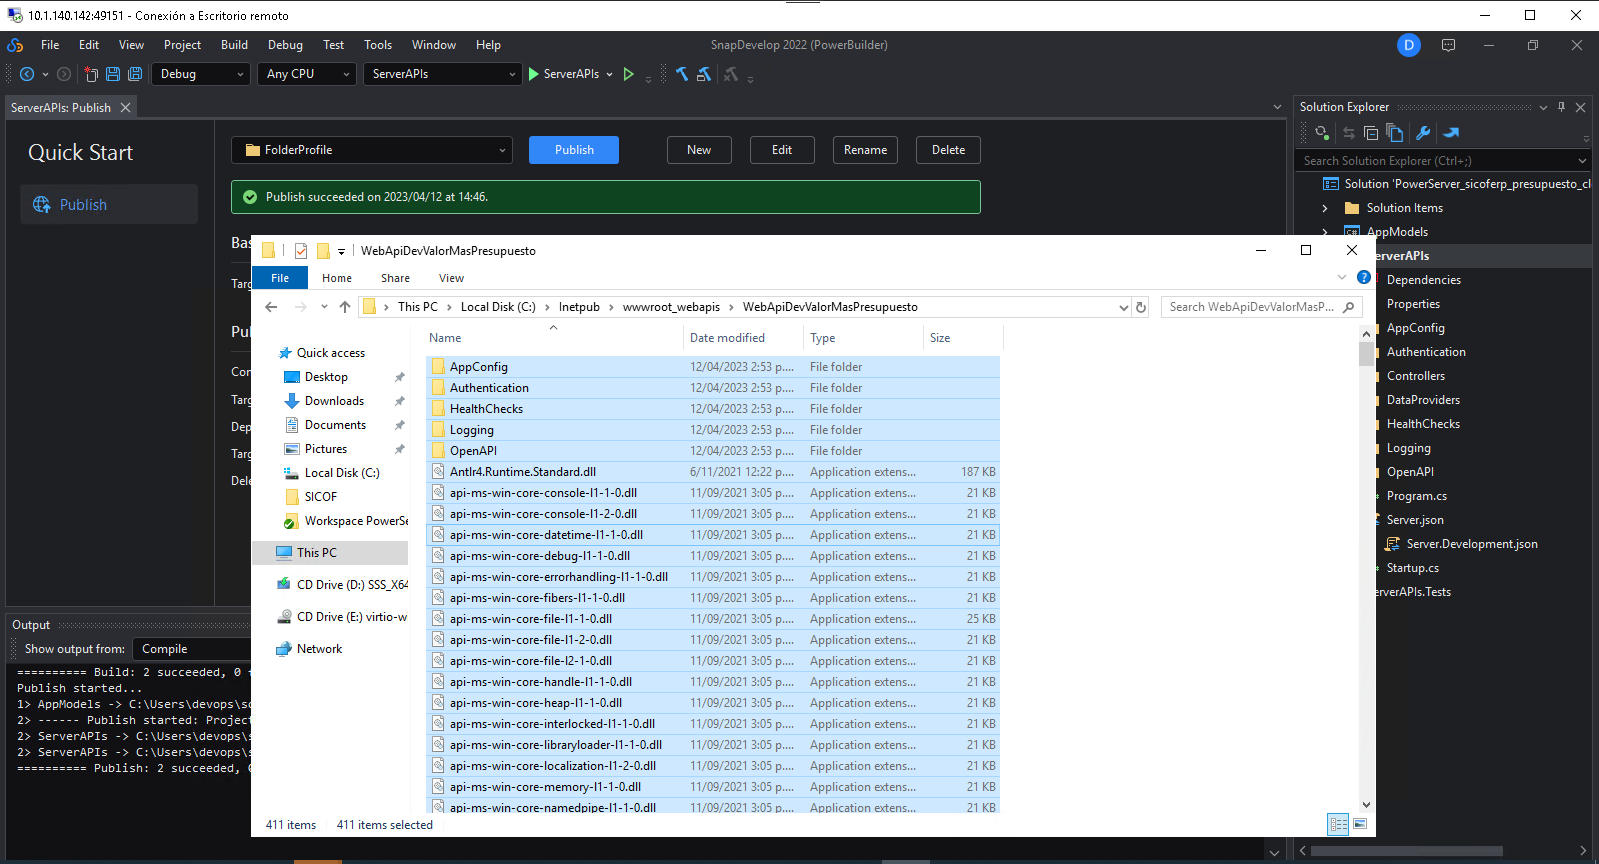Click the Build Solution hammer icon

click(x=682, y=74)
